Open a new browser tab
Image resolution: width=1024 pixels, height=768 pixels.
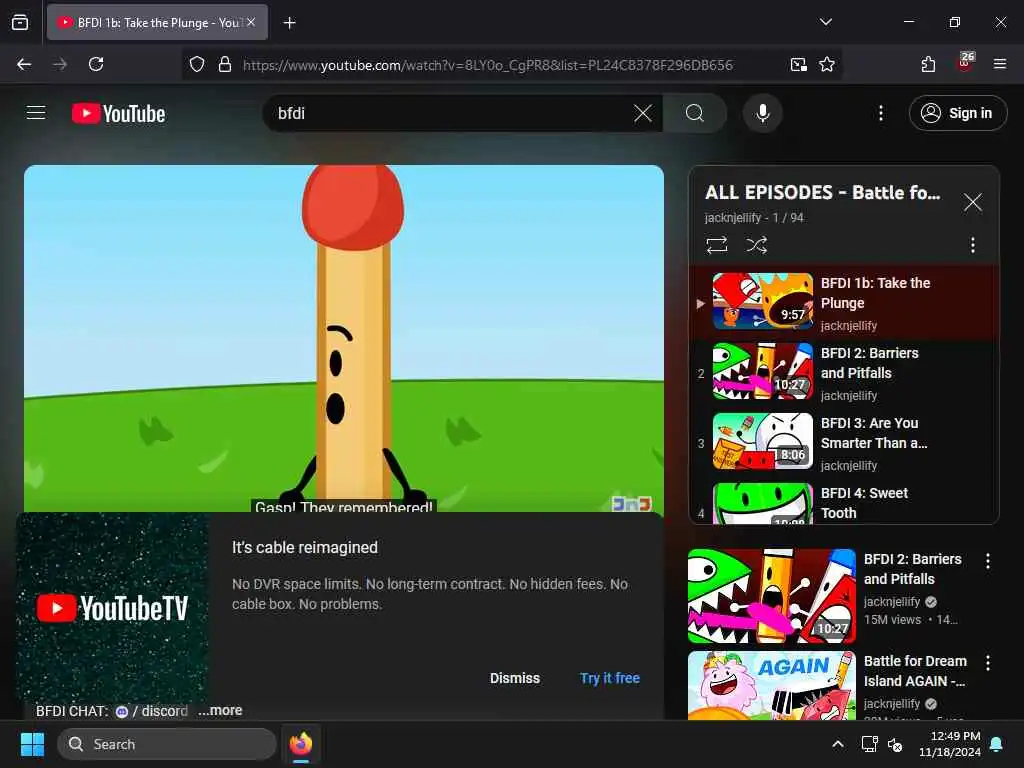point(289,23)
